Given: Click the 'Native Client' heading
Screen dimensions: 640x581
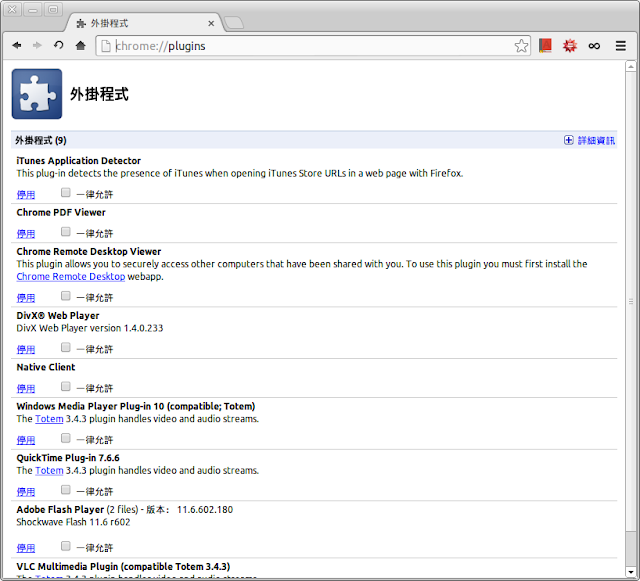Looking at the screenshot, I should point(46,367).
